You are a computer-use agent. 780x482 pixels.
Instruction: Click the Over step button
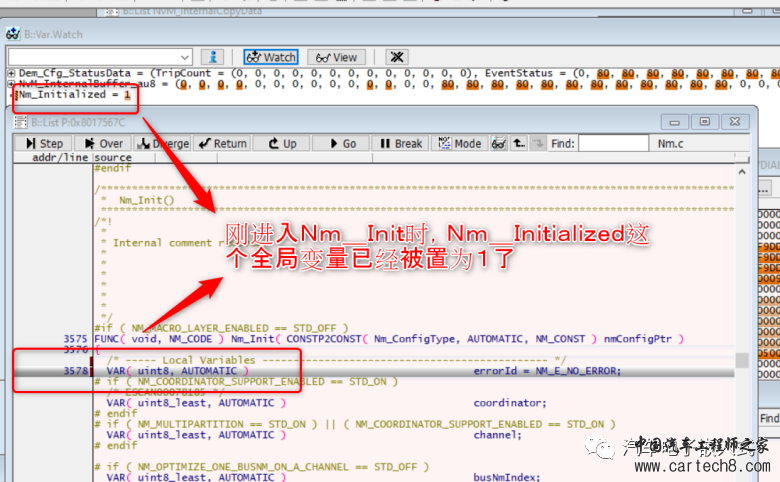tap(102, 143)
